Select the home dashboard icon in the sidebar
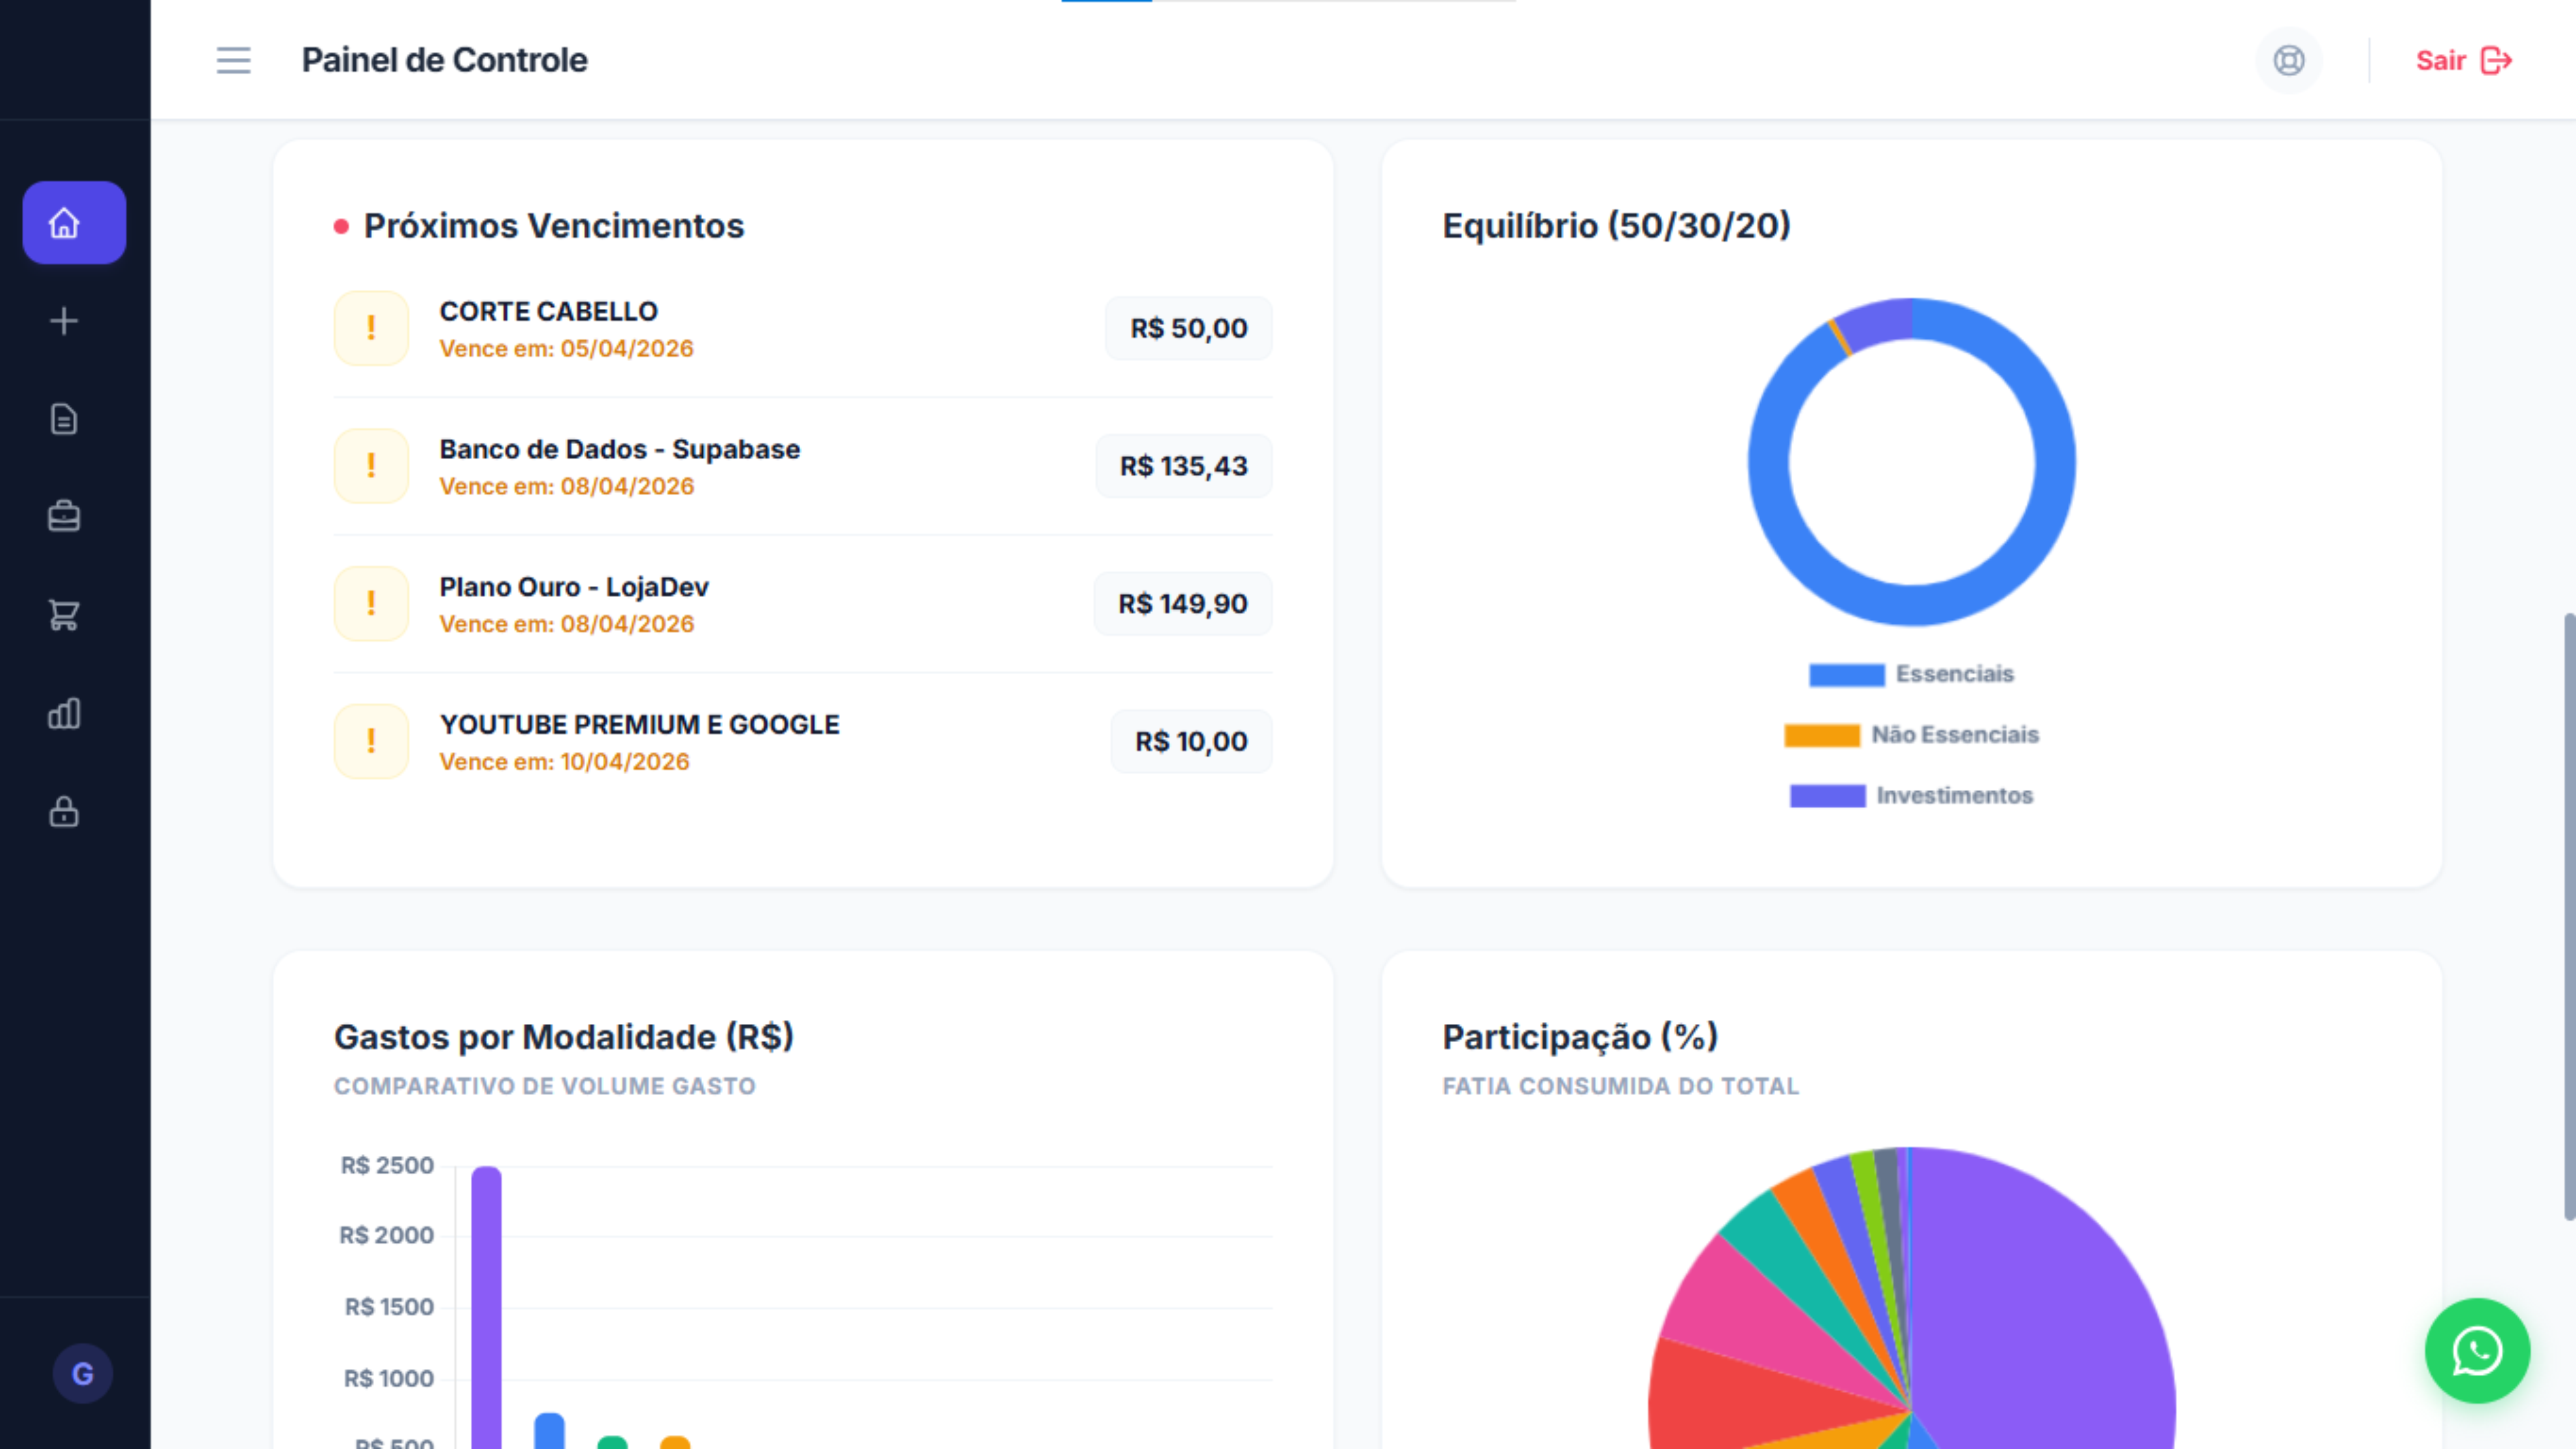Screen dimensions: 2576x1449 74,223
